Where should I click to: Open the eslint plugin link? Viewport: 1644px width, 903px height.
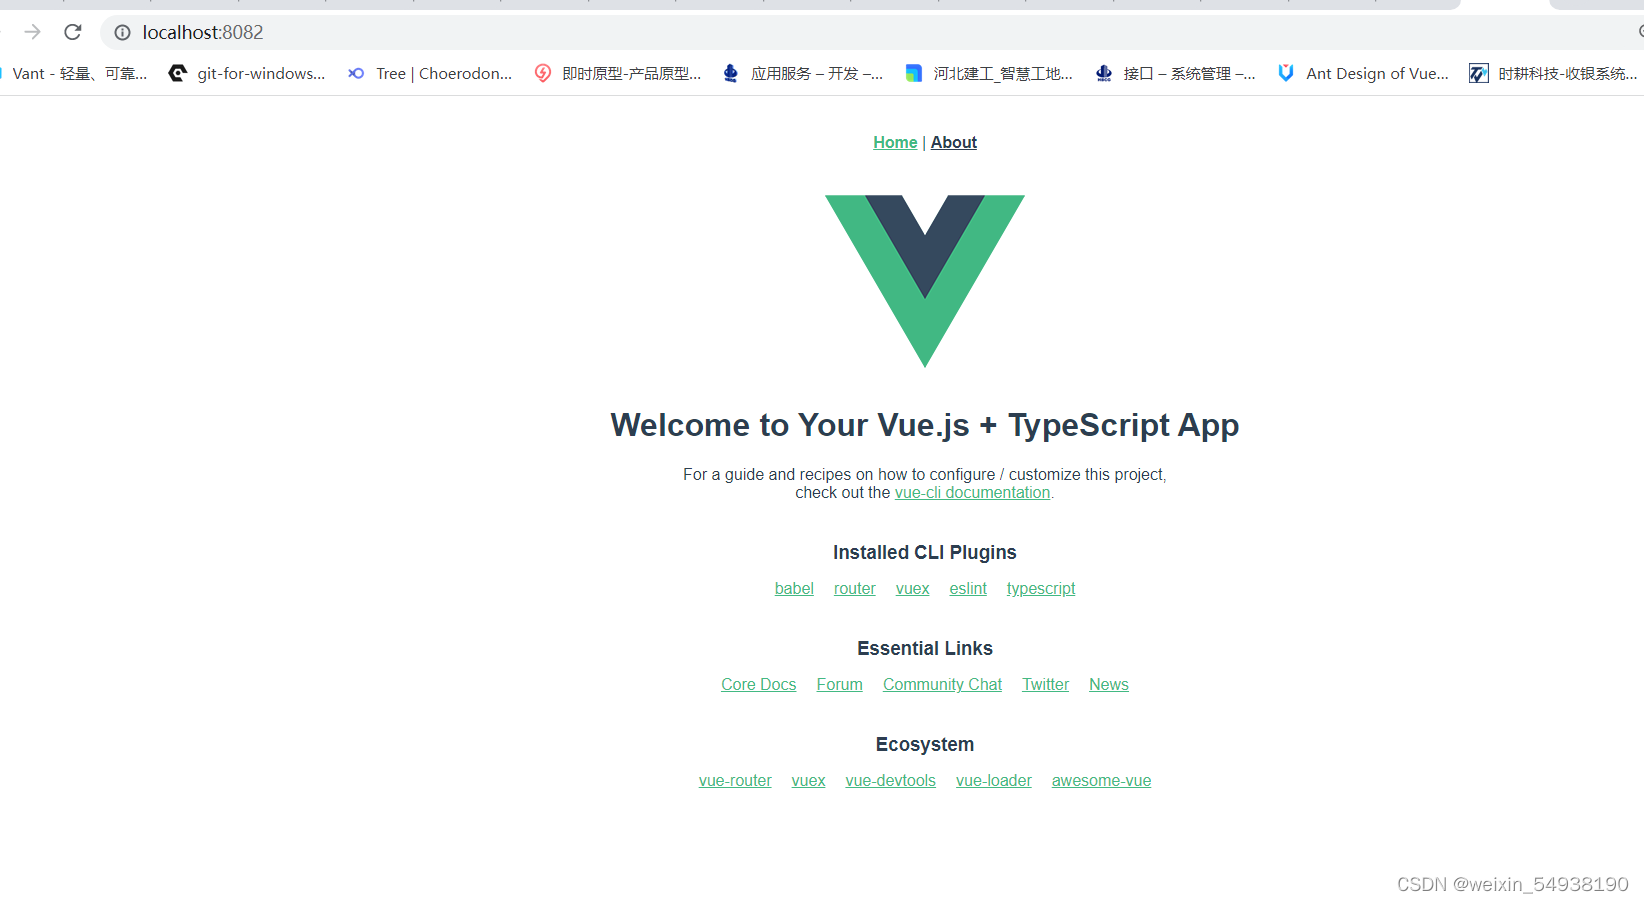click(968, 588)
